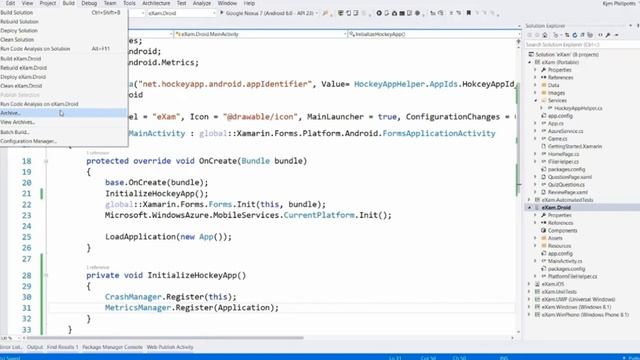Switch to Find Results 1 tab

click(x=62, y=347)
